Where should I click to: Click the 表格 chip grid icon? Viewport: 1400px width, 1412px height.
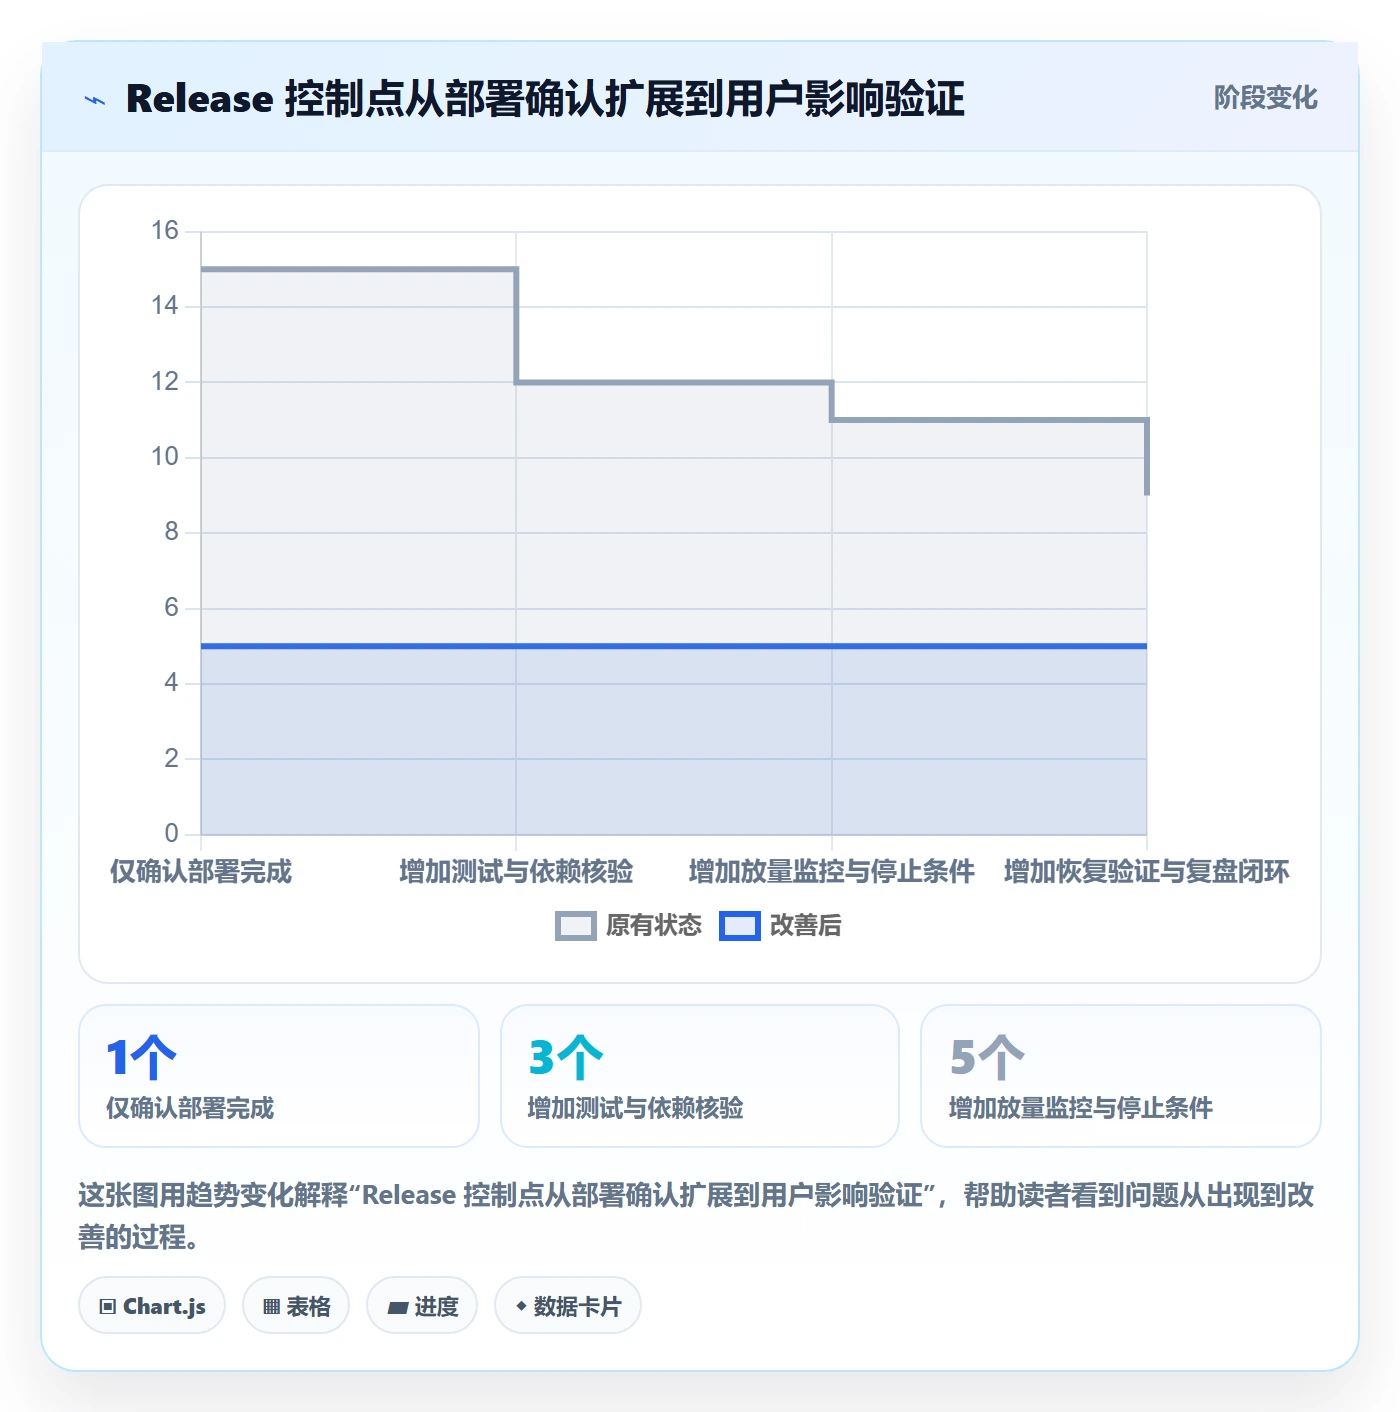271,1307
